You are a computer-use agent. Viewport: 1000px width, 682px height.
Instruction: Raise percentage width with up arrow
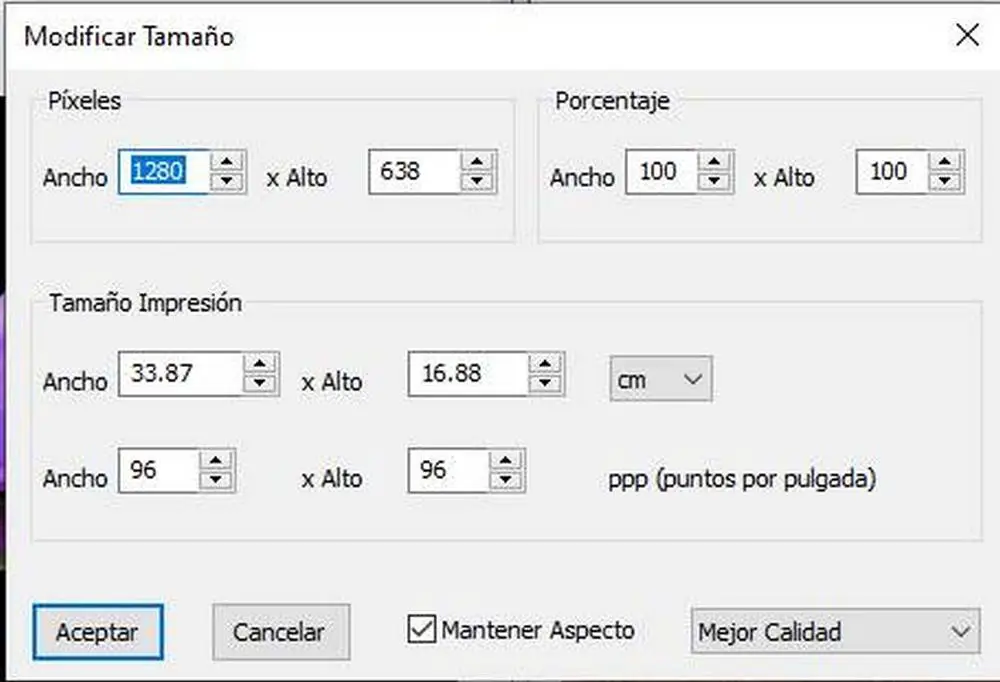click(712, 162)
